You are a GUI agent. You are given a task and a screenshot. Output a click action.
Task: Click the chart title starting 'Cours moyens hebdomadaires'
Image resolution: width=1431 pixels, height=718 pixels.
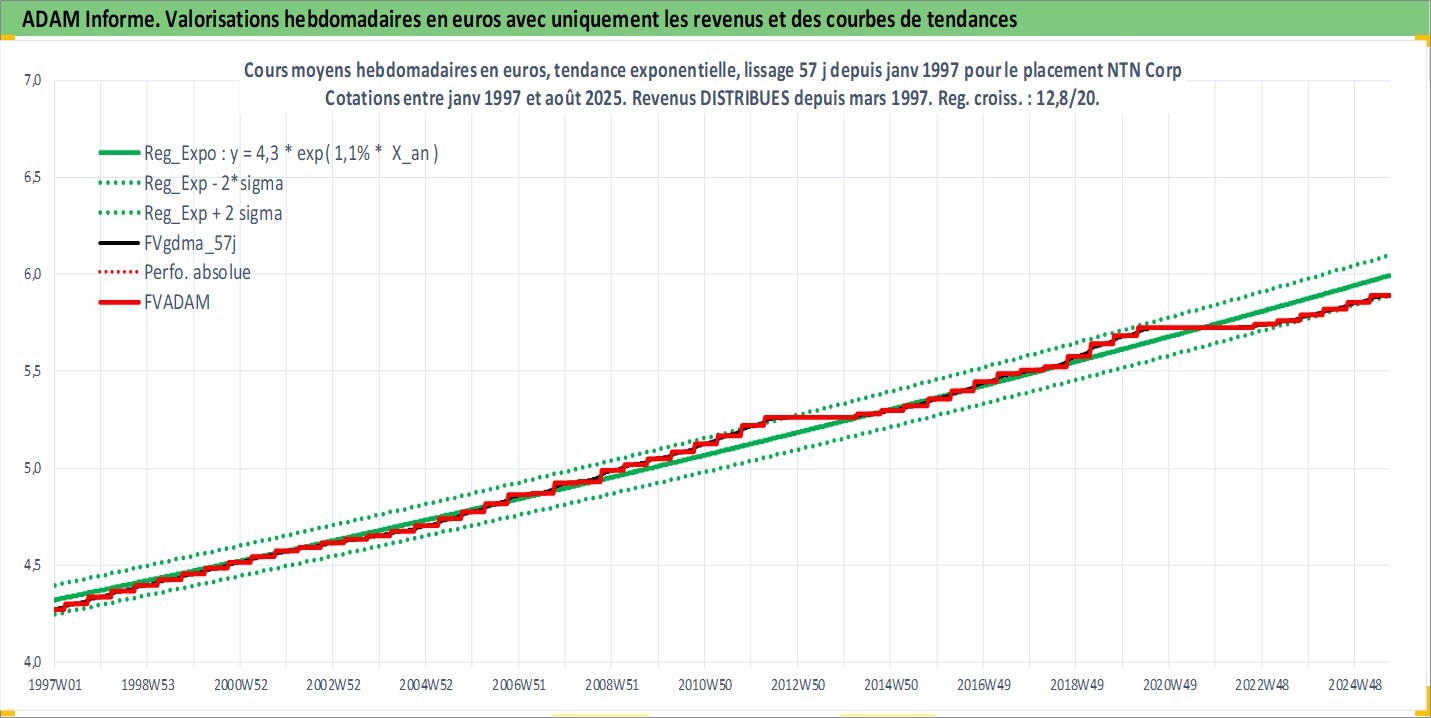coord(713,72)
